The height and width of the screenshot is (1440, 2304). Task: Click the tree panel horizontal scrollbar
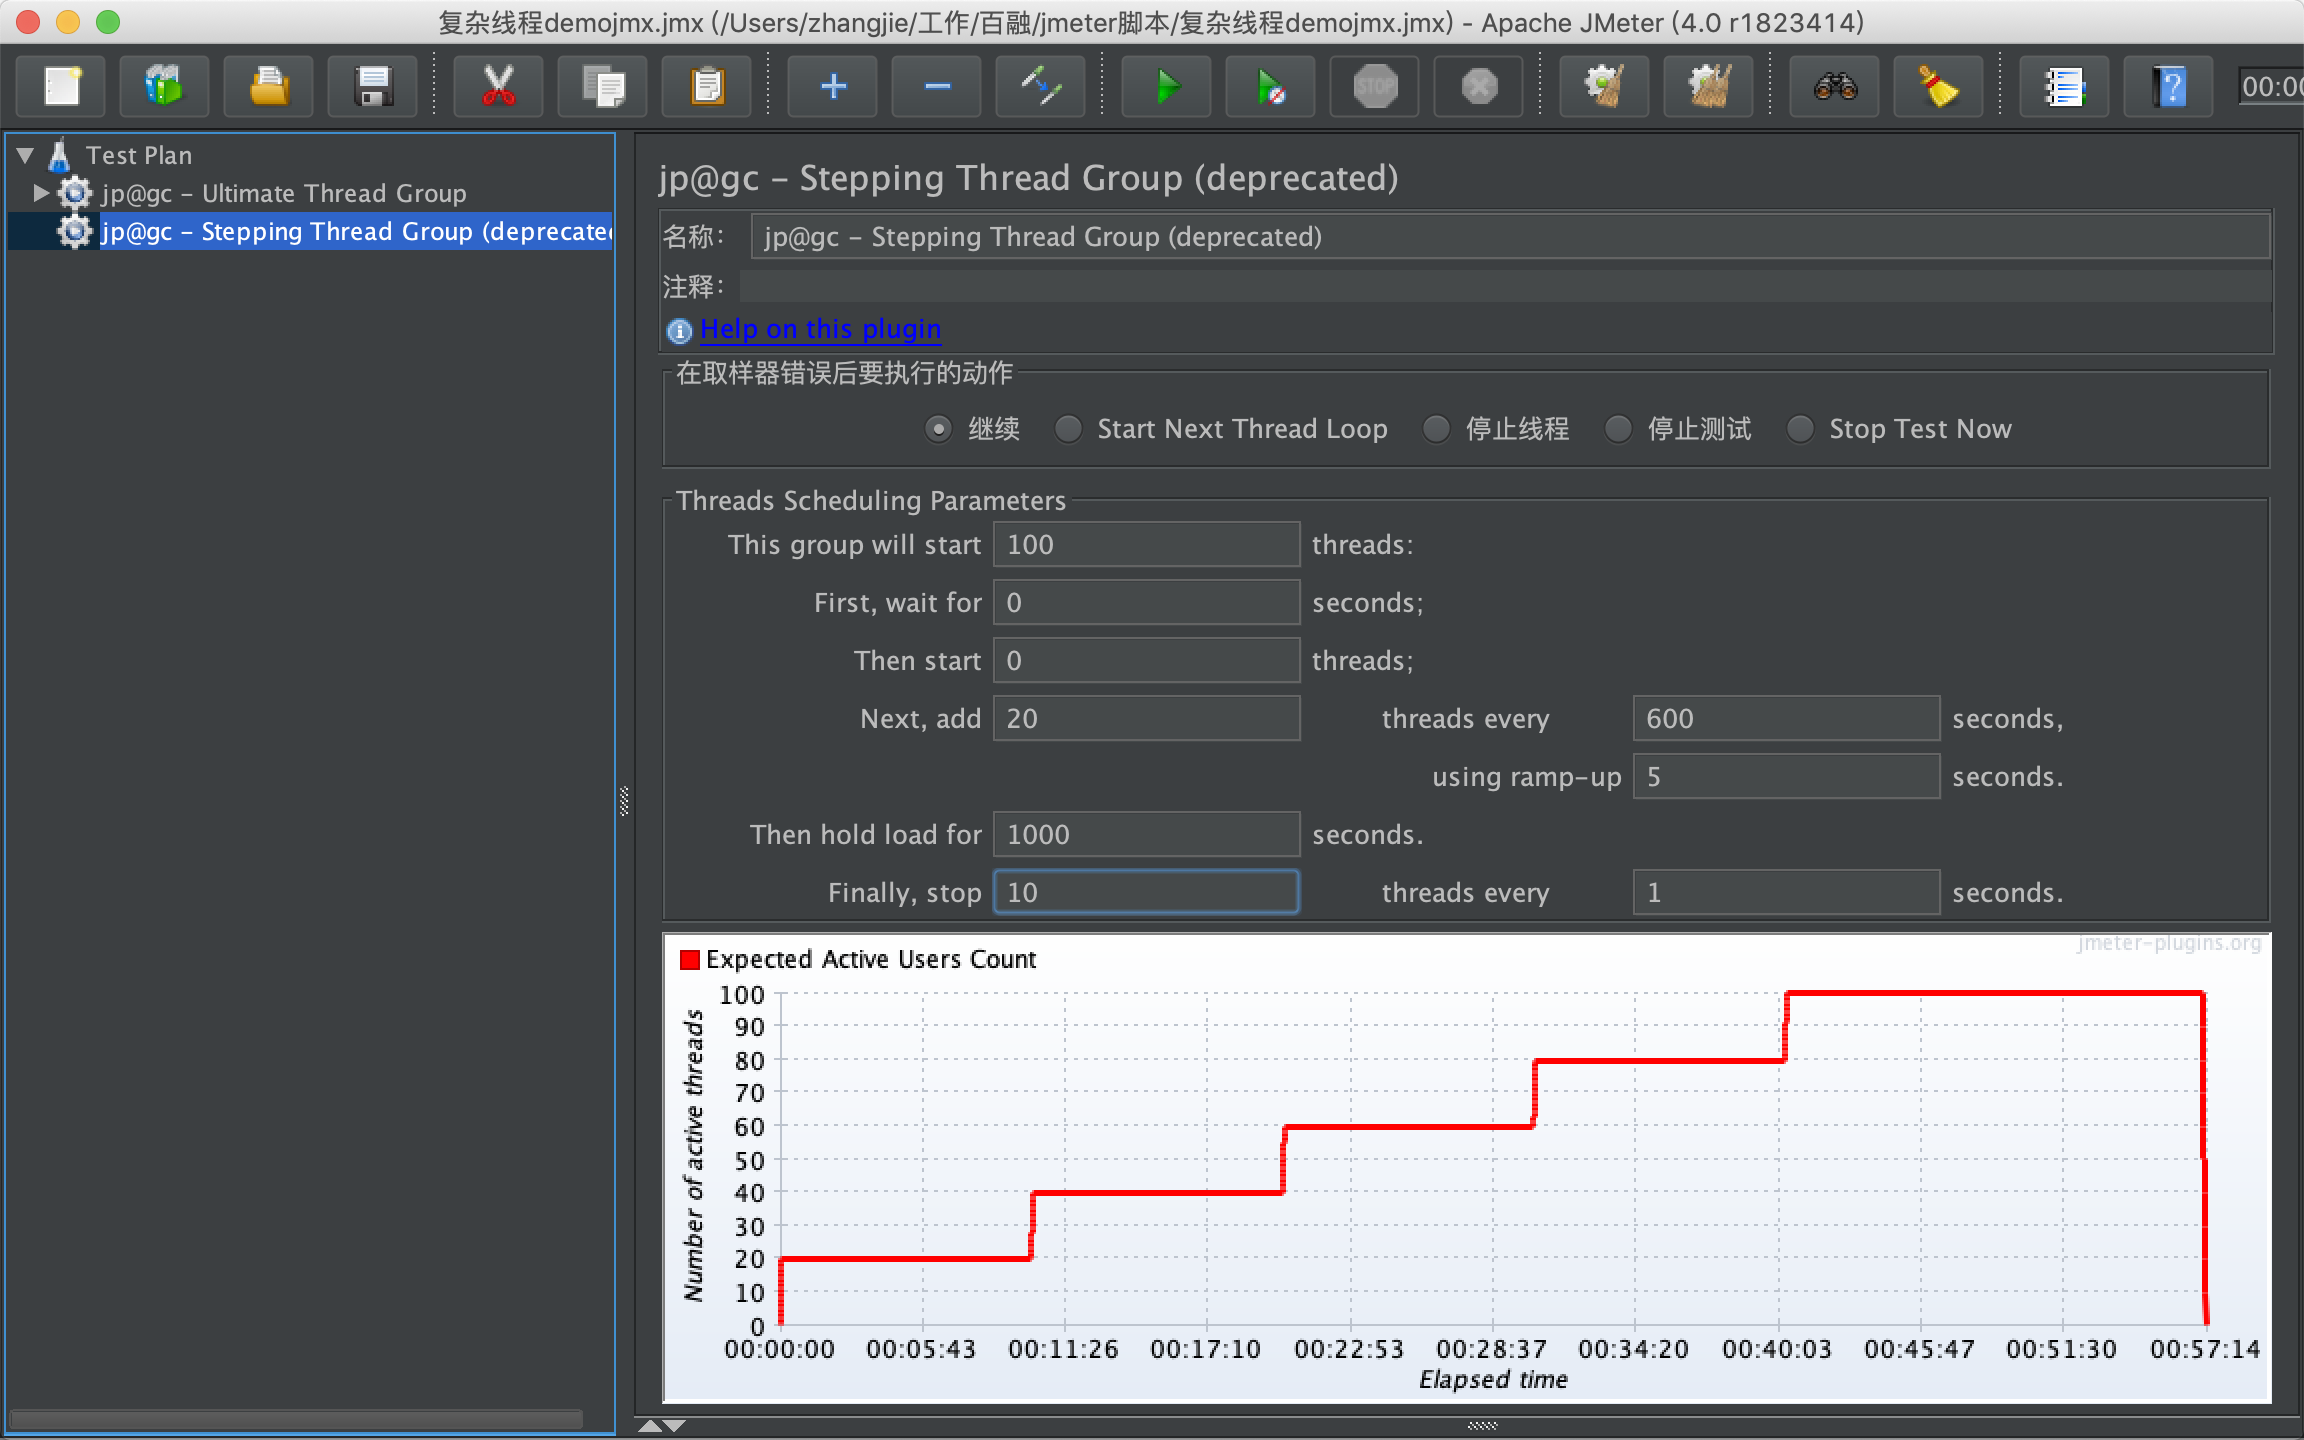point(296,1419)
